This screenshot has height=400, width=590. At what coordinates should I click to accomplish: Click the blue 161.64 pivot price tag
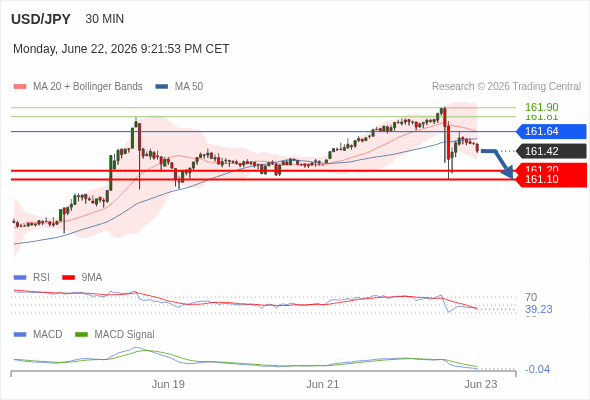pyautogui.click(x=552, y=131)
